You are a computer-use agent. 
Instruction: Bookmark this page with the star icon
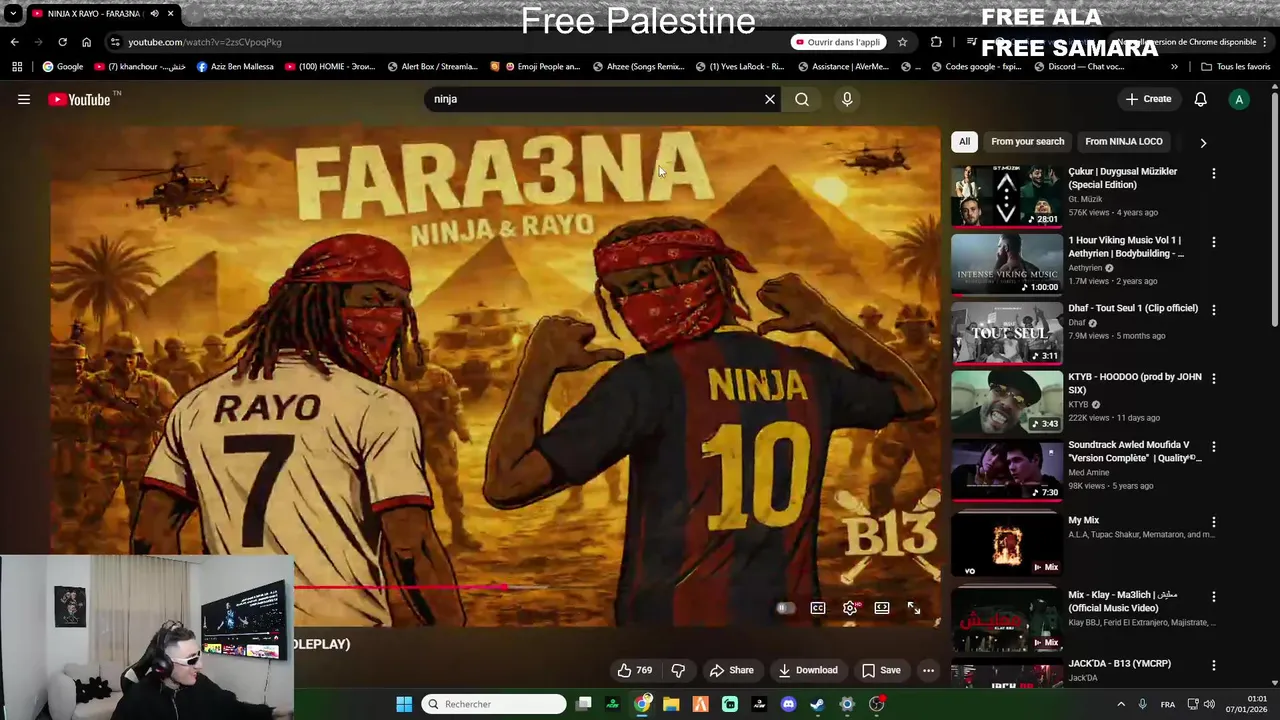902,42
